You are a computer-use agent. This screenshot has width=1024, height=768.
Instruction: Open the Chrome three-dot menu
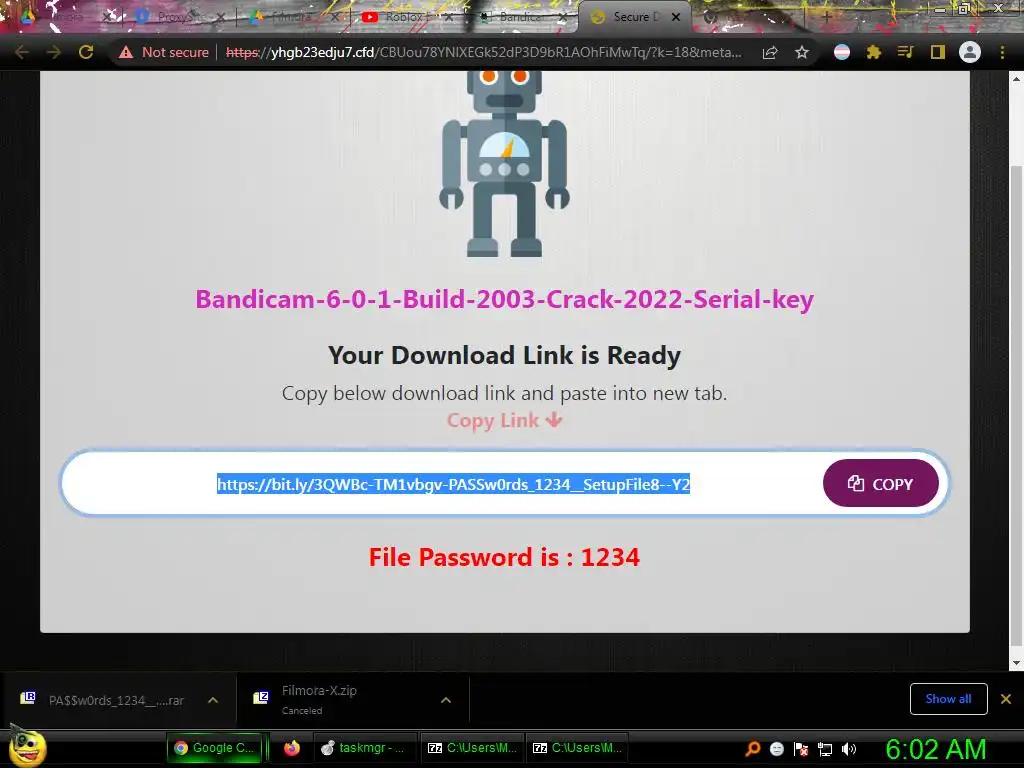pos(1002,52)
